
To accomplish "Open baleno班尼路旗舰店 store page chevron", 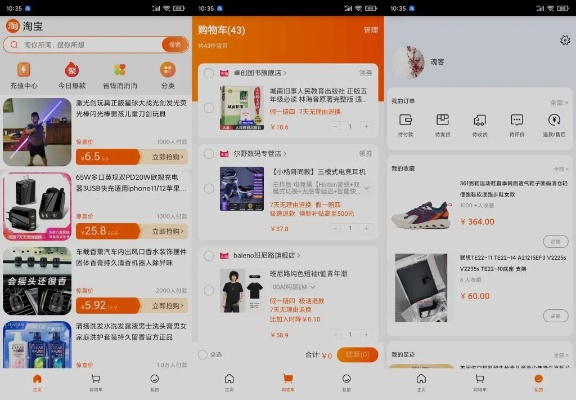I will 299,256.
